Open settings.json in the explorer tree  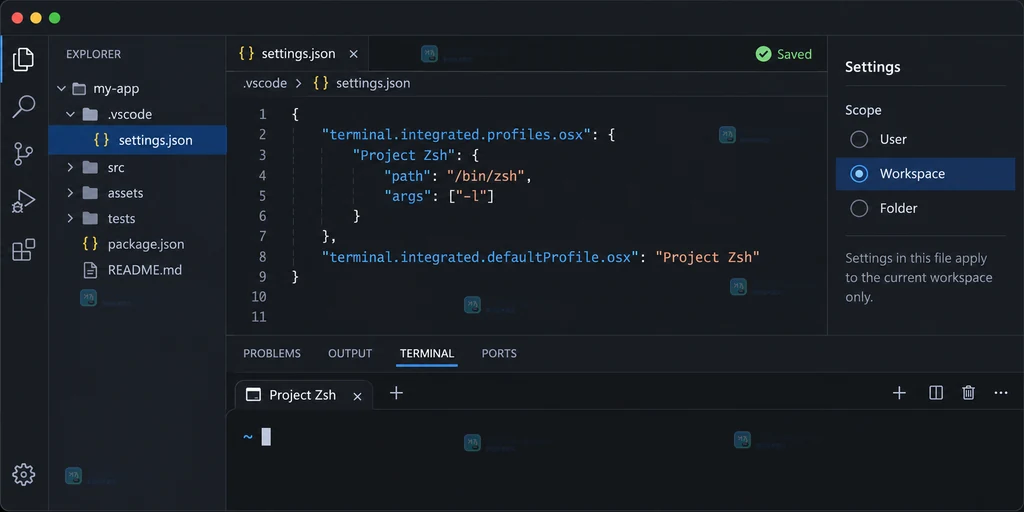pos(138,140)
